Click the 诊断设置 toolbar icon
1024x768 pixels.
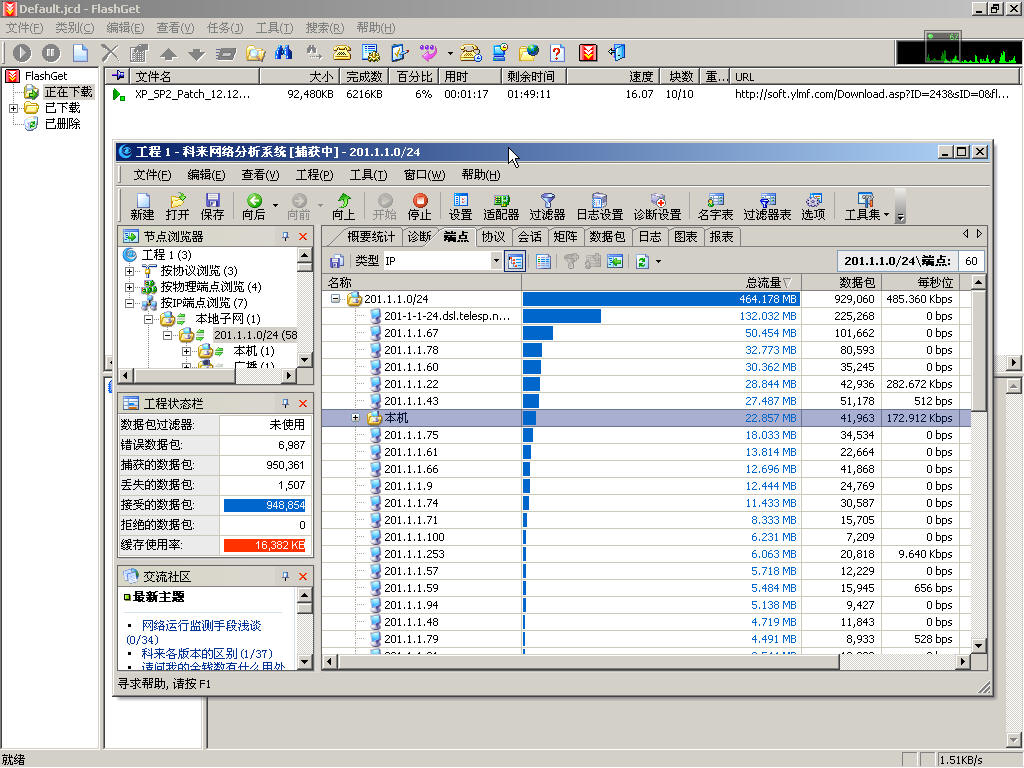point(657,206)
